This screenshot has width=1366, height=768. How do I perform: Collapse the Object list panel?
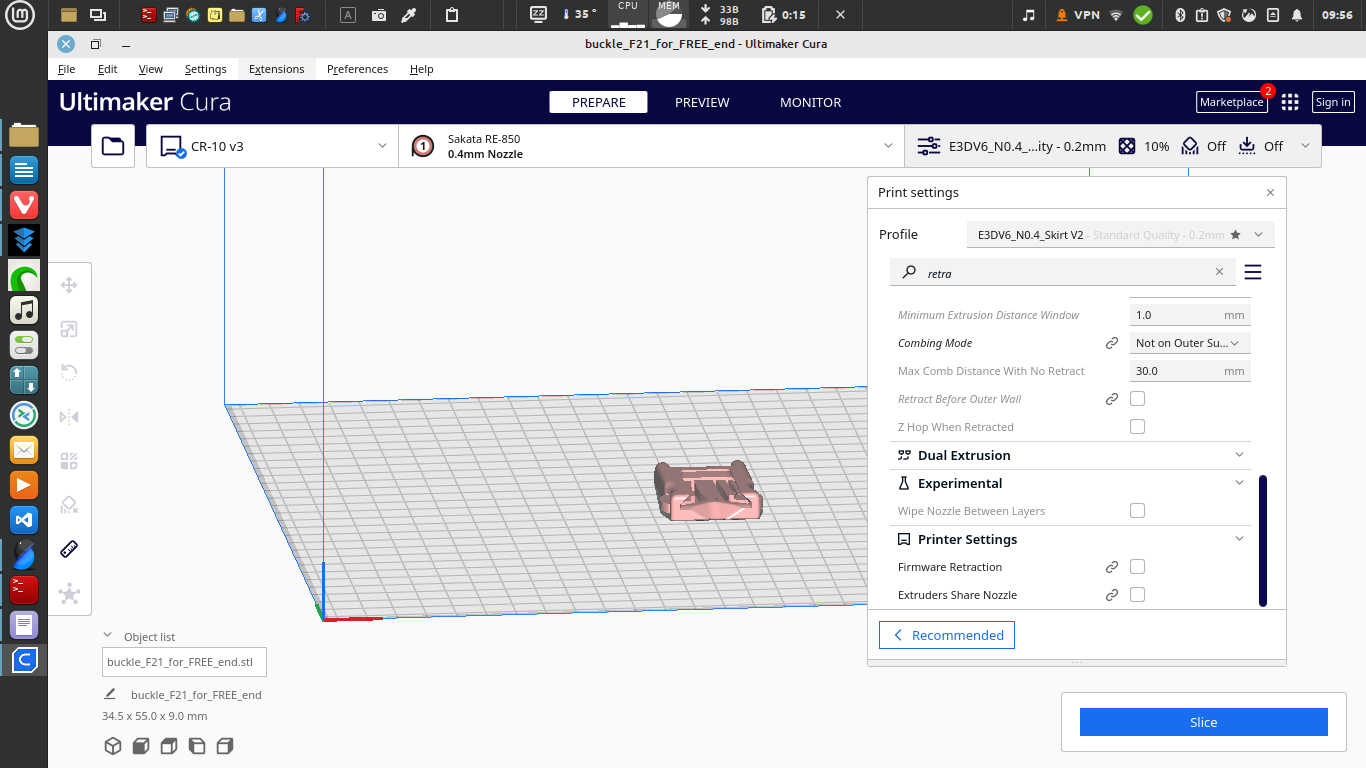point(108,636)
